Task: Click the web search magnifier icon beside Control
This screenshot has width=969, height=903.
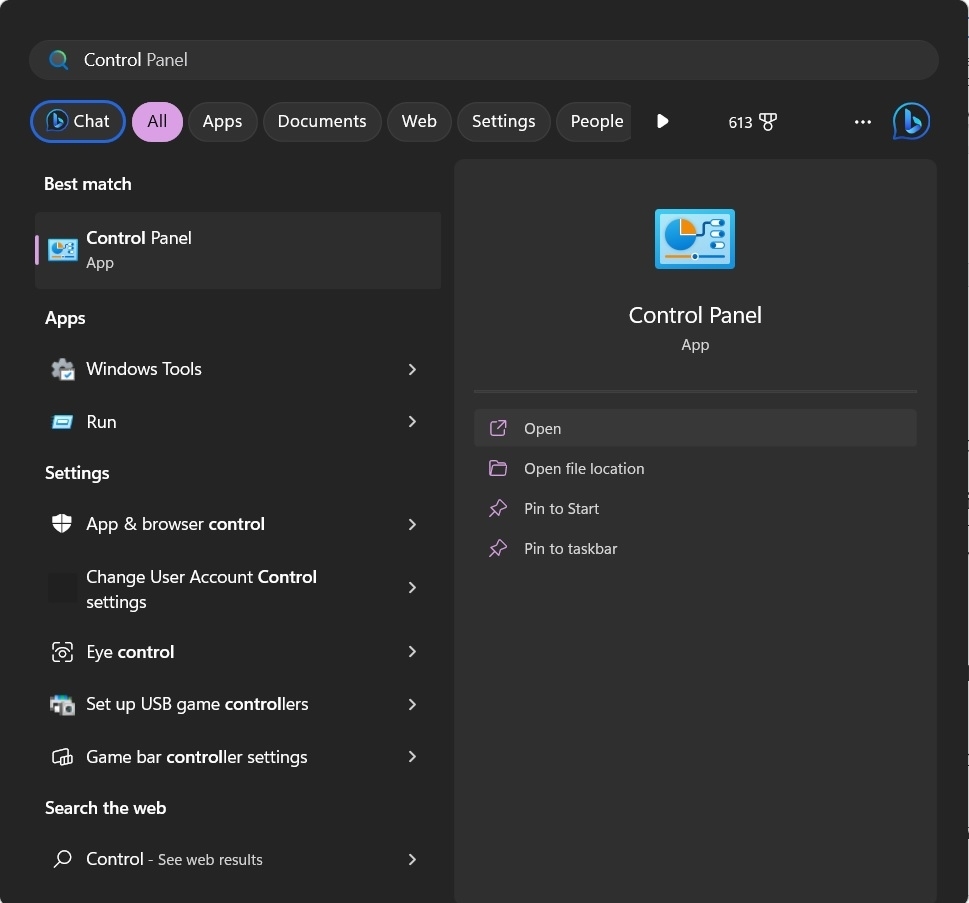Action: click(62, 859)
